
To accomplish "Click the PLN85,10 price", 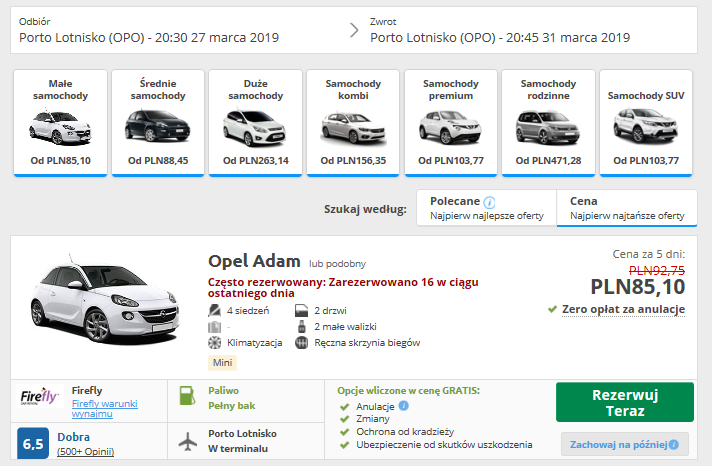I will pyautogui.click(x=638, y=287).
